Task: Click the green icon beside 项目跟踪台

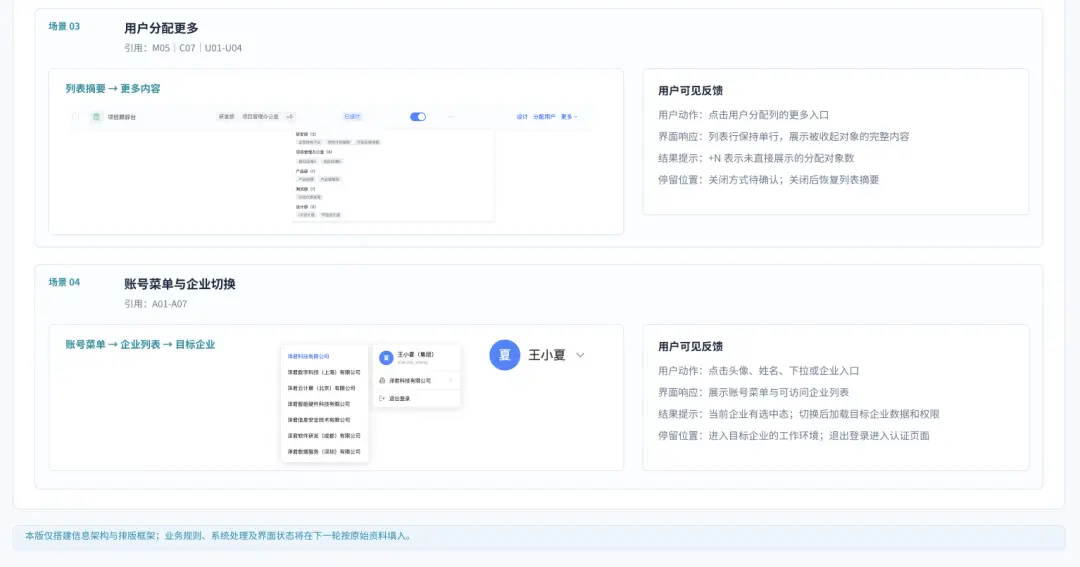Action: point(96,117)
